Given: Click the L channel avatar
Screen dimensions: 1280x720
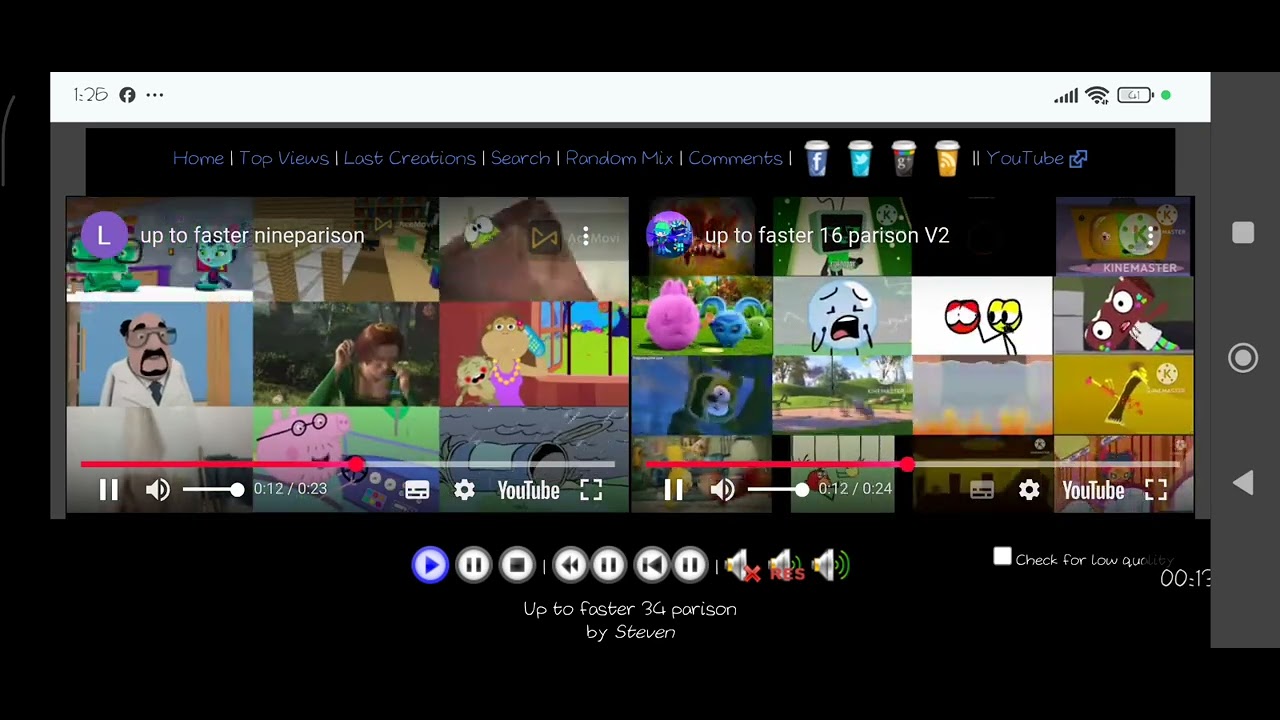Looking at the screenshot, I should pos(103,236).
